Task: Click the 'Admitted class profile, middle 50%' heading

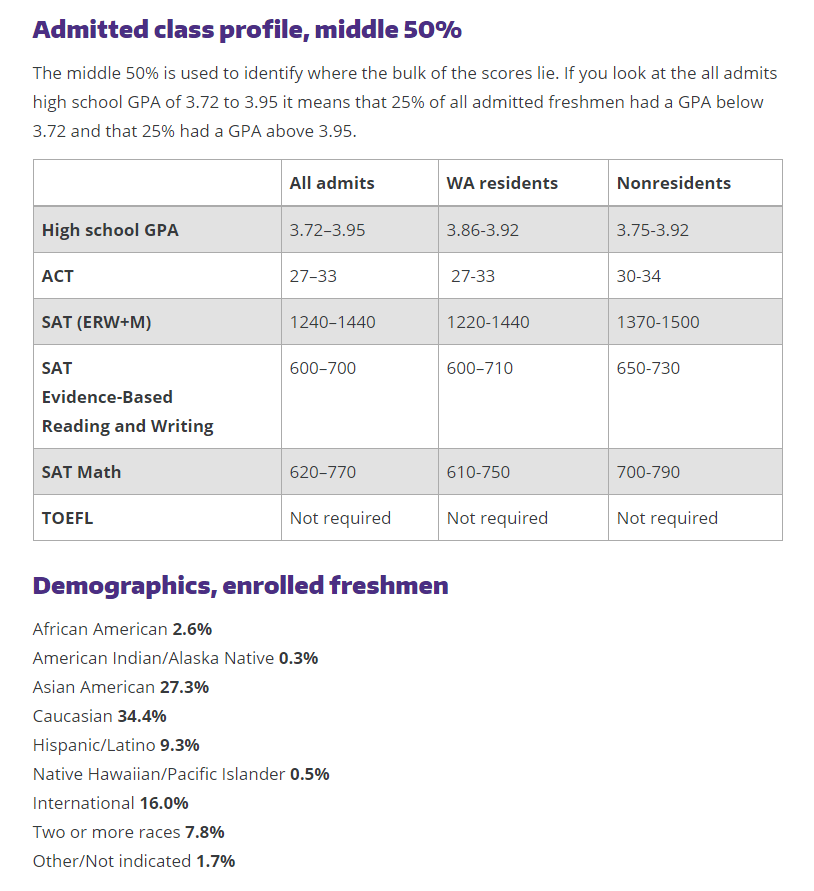Action: pos(247,30)
